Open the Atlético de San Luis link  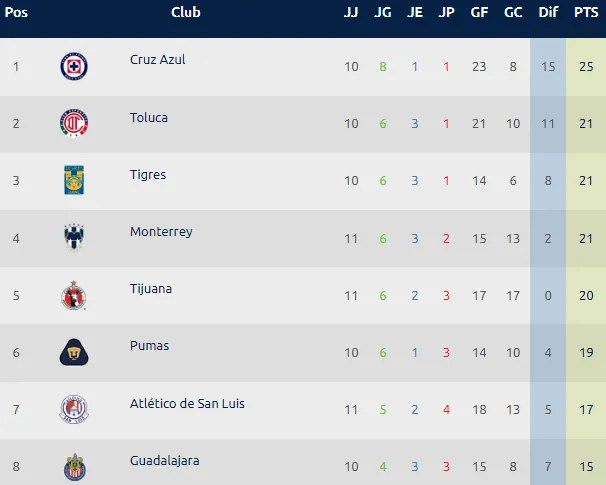(x=187, y=404)
